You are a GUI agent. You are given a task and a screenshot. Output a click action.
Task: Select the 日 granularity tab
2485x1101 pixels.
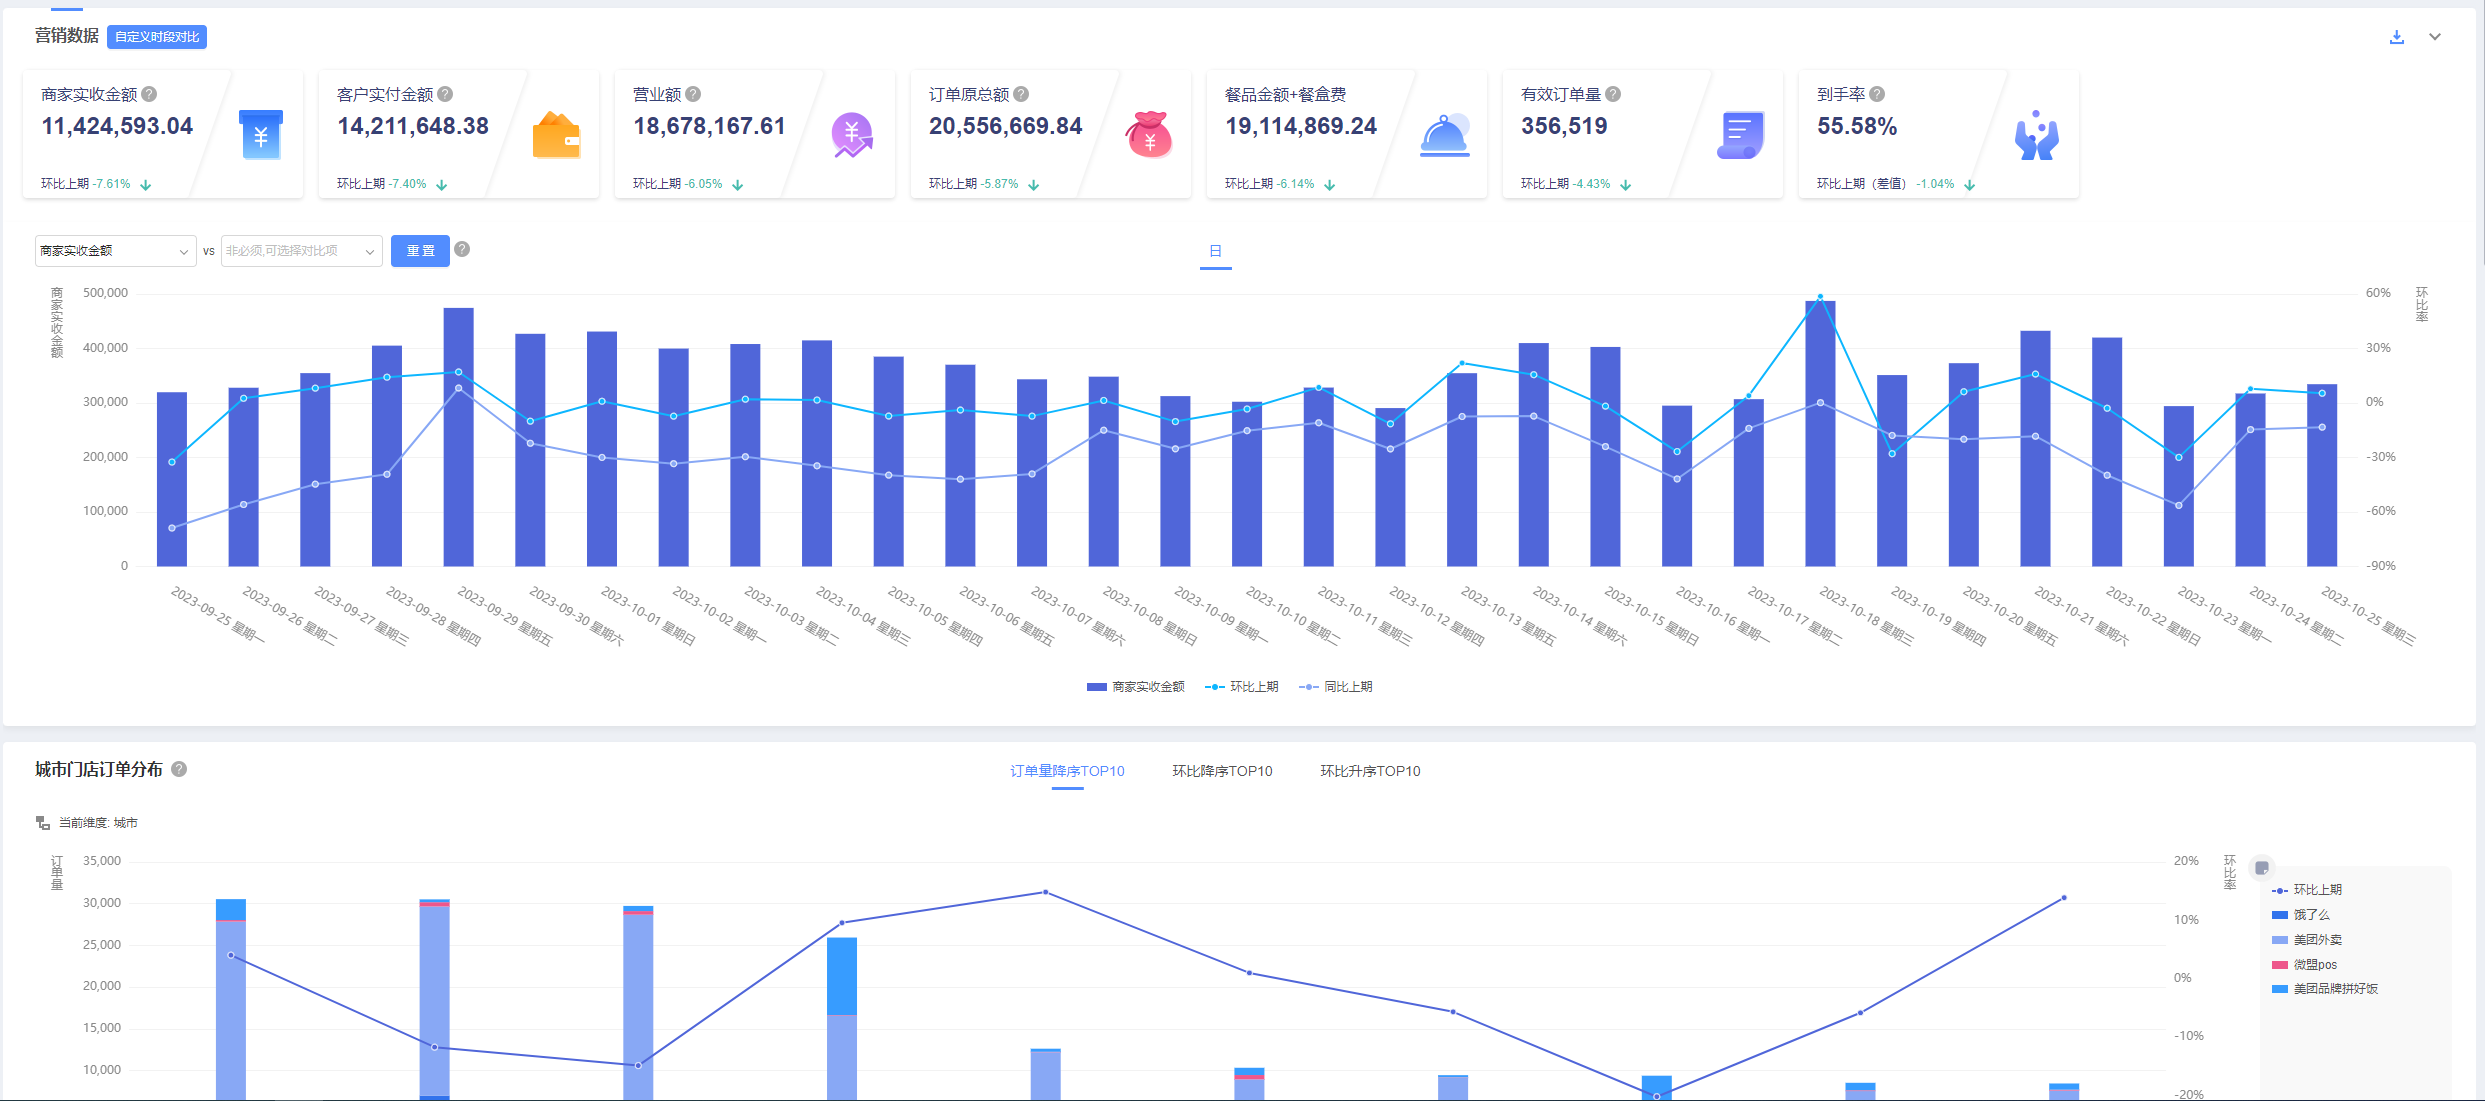[1215, 252]
